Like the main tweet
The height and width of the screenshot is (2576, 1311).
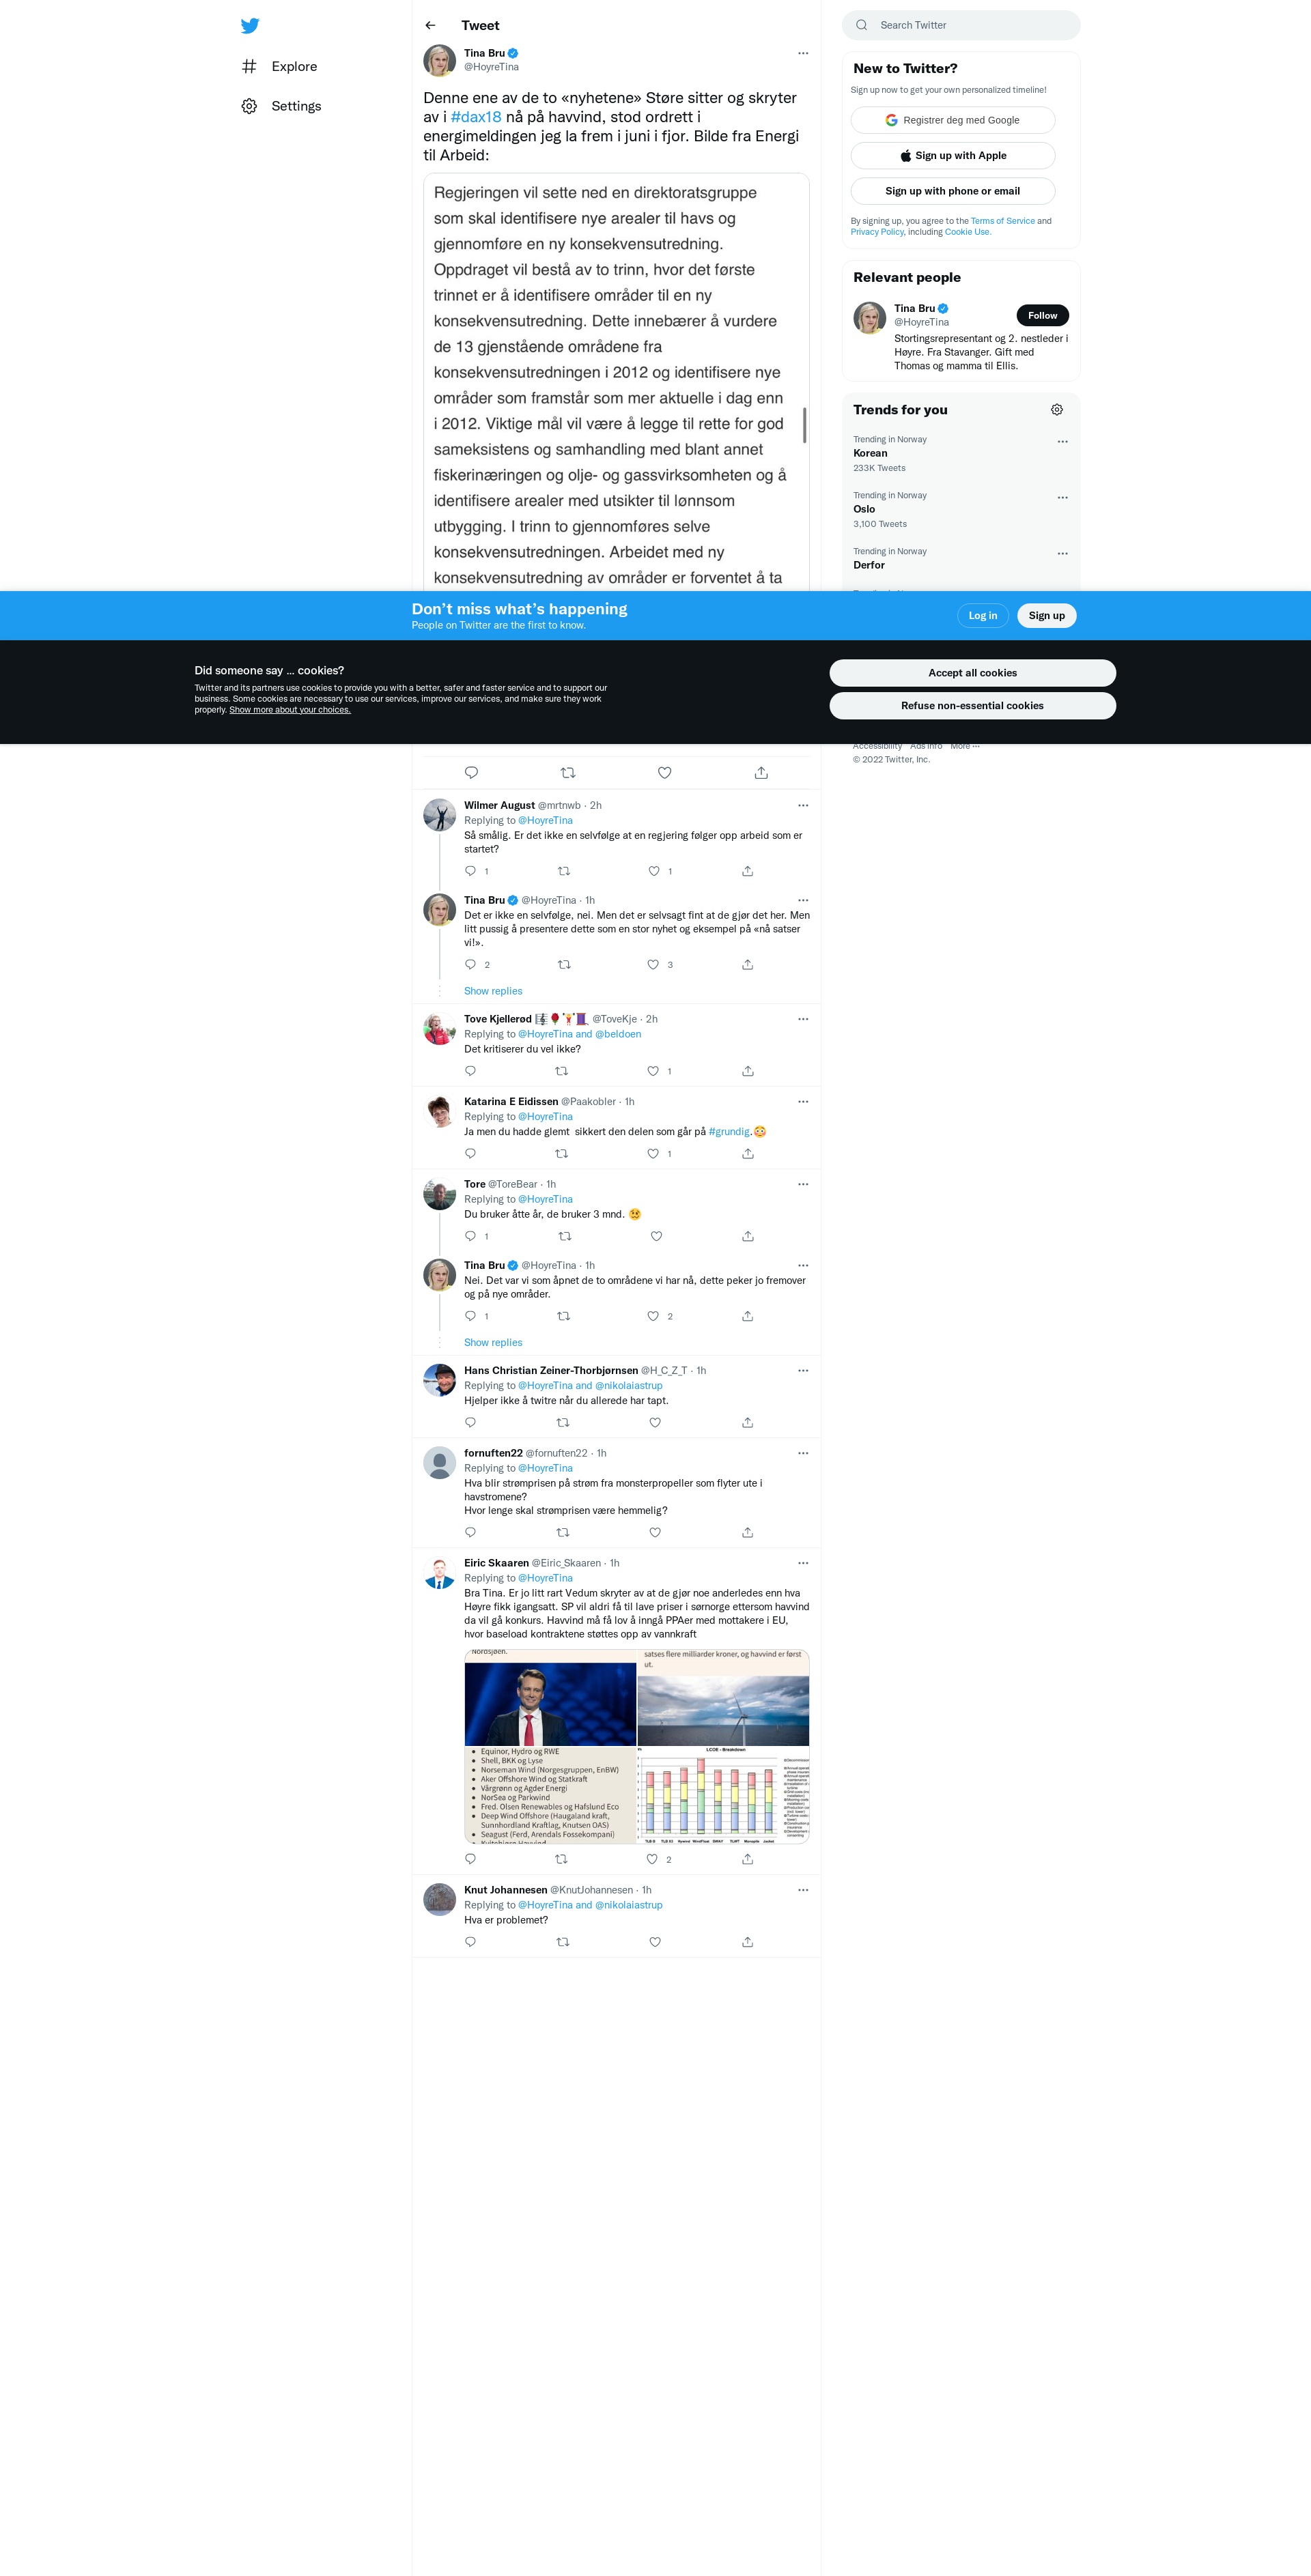664,773
